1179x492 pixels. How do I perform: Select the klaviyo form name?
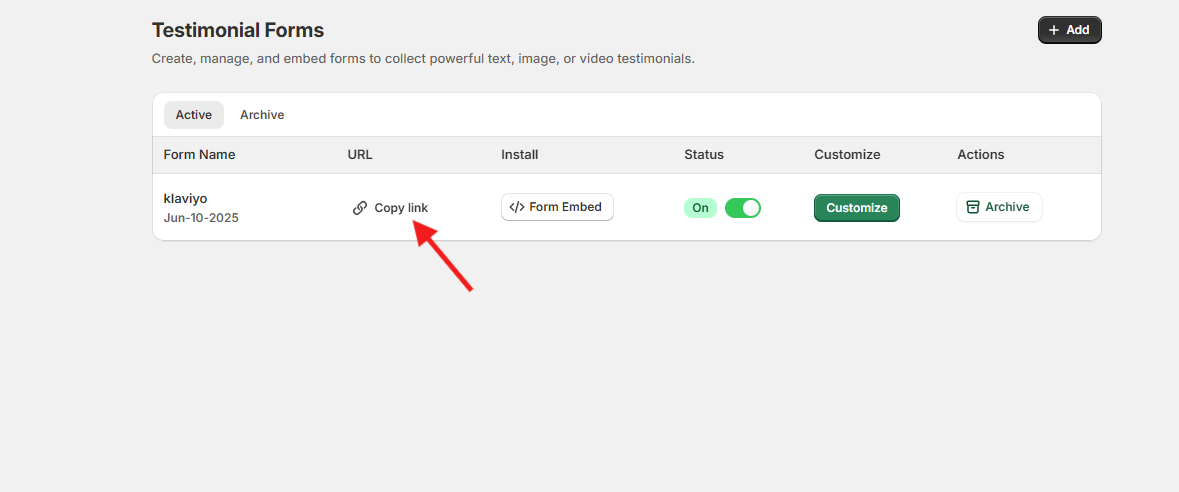(x=186, y=198)
